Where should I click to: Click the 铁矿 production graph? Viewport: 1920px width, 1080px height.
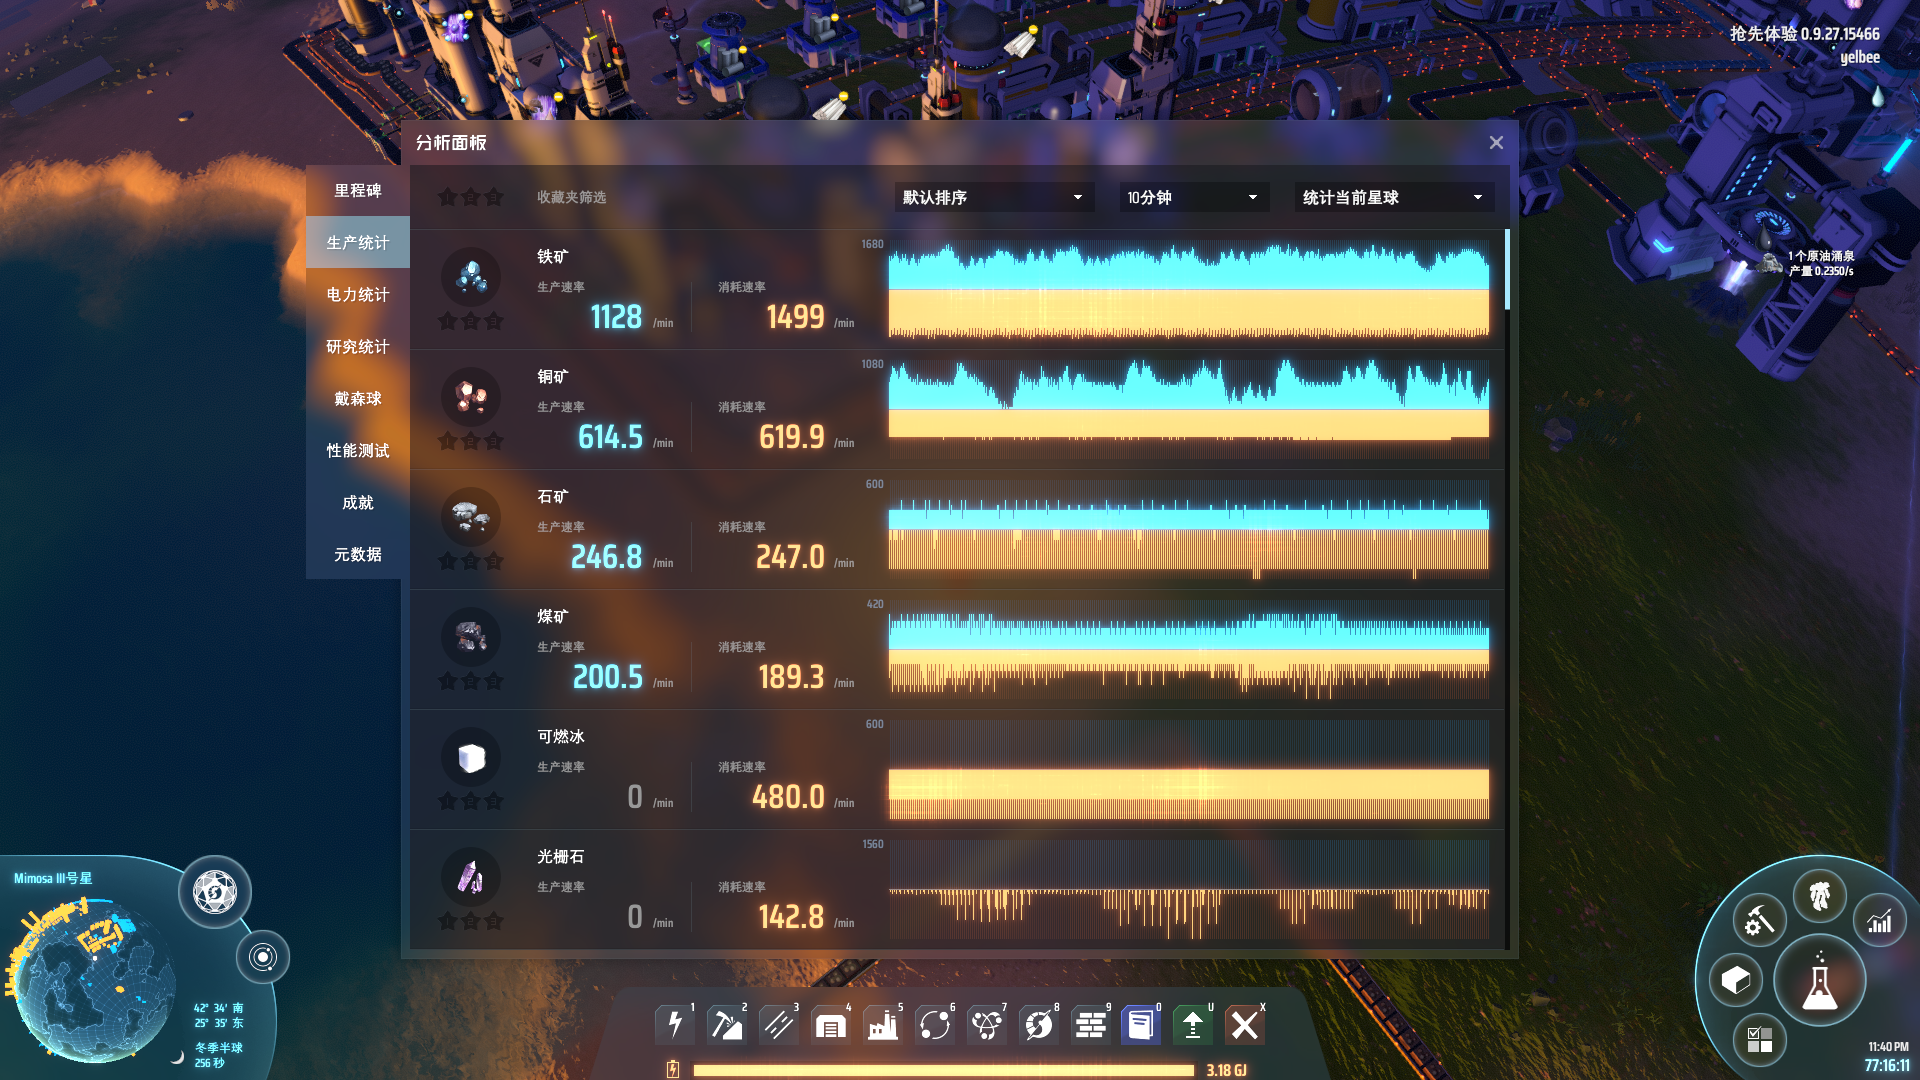[x=1189, y=289]
